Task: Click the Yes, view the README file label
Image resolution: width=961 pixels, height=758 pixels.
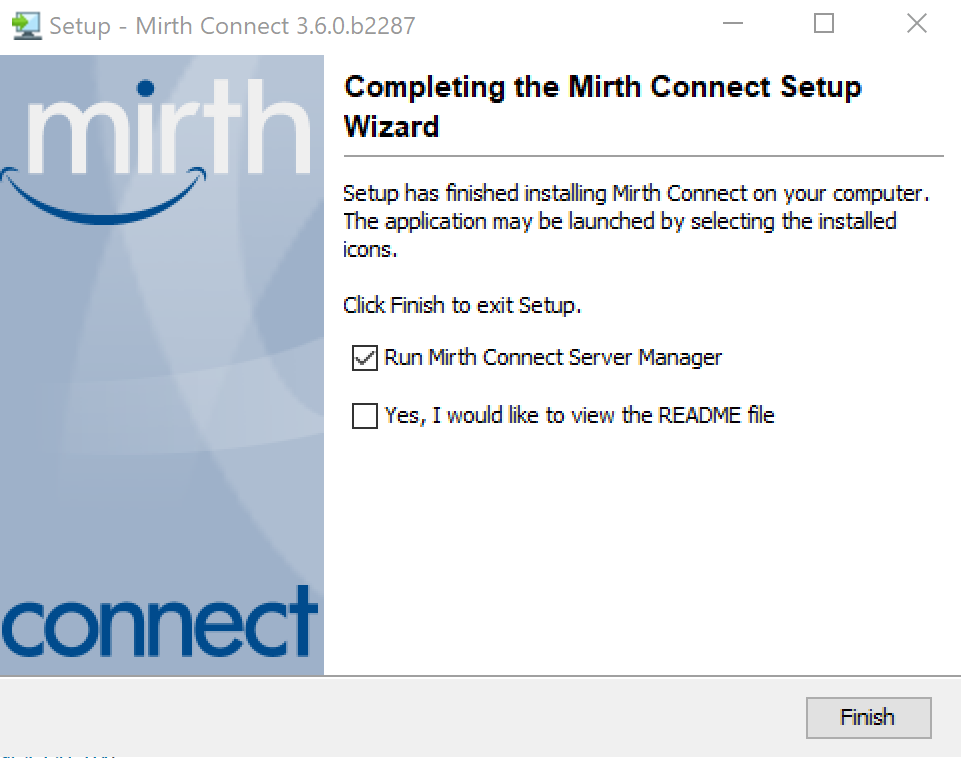Action: [579, 415]
